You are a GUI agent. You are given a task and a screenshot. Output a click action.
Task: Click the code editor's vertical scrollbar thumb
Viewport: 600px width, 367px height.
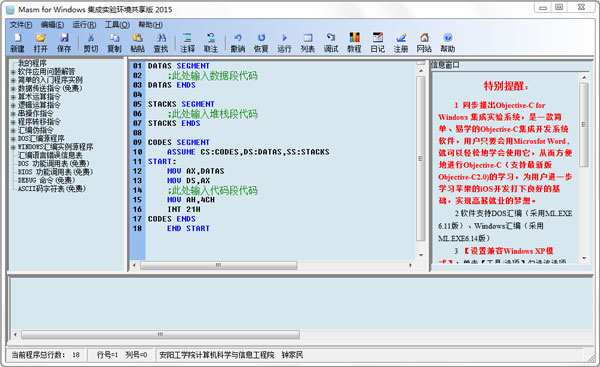(x=421, y=158)
